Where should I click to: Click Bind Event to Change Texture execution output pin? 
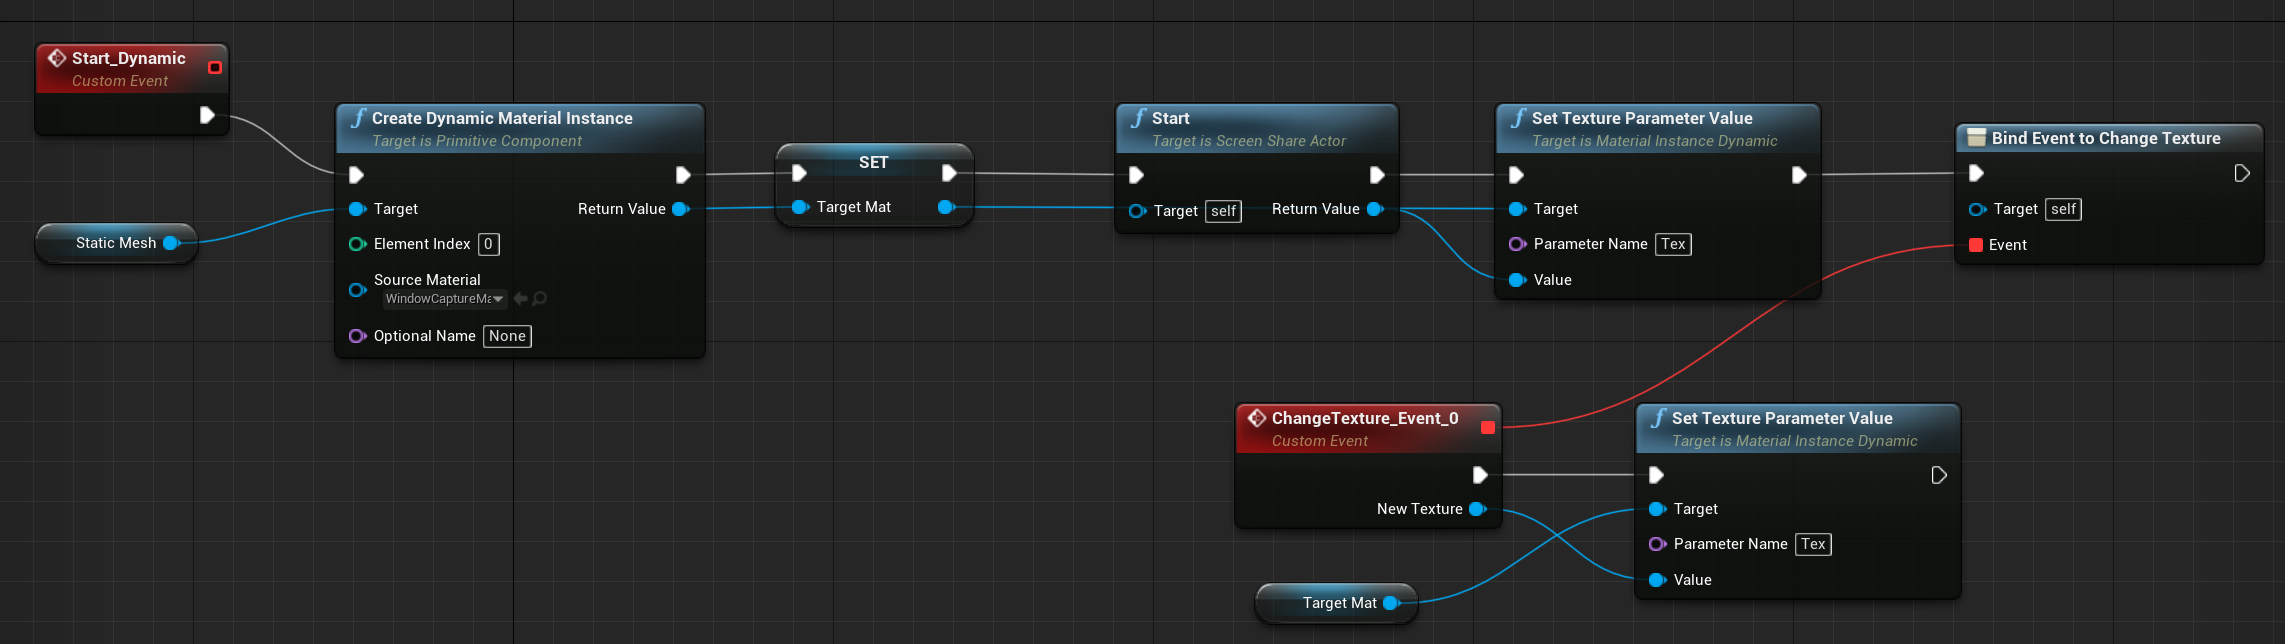(2241, 174)
